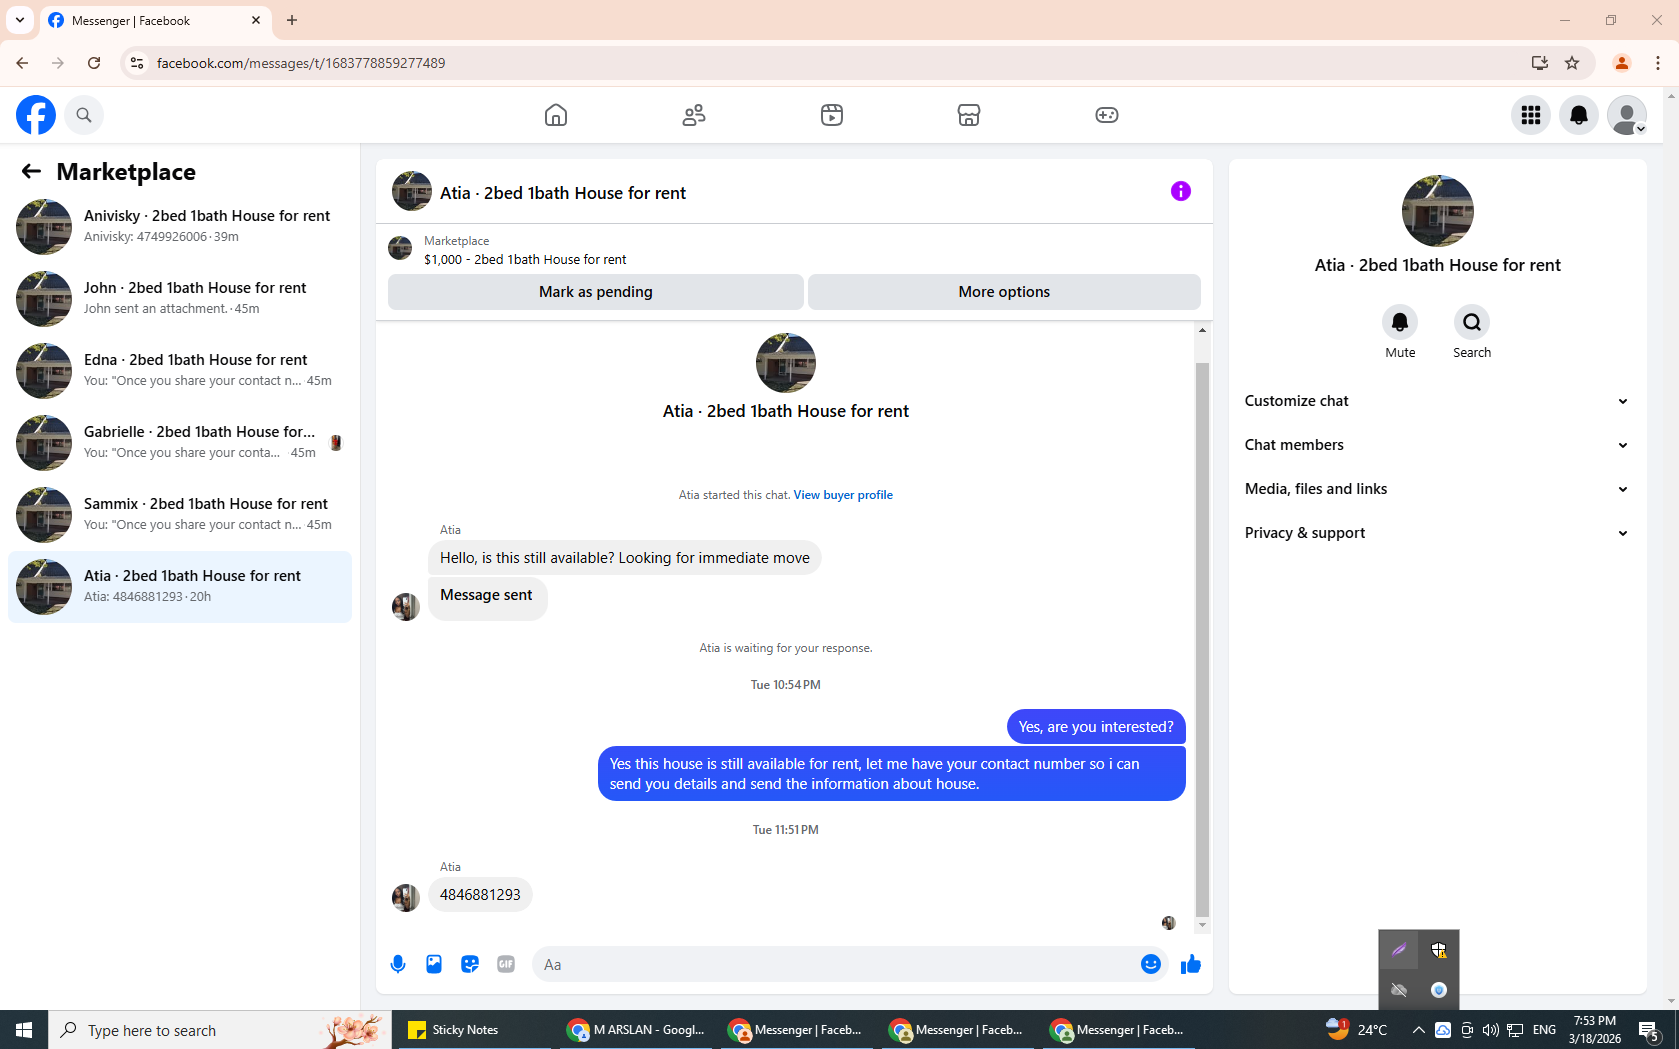Choose a sticker icon in composer

click(470, 964)
